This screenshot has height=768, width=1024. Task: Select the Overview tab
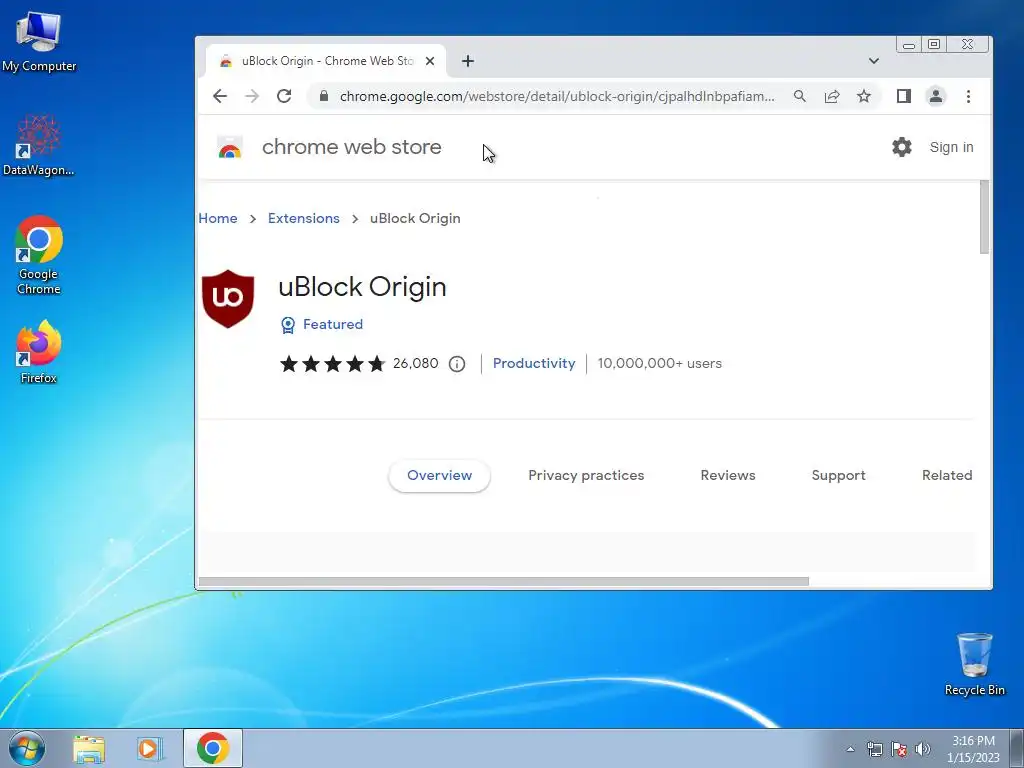(440, 475)
